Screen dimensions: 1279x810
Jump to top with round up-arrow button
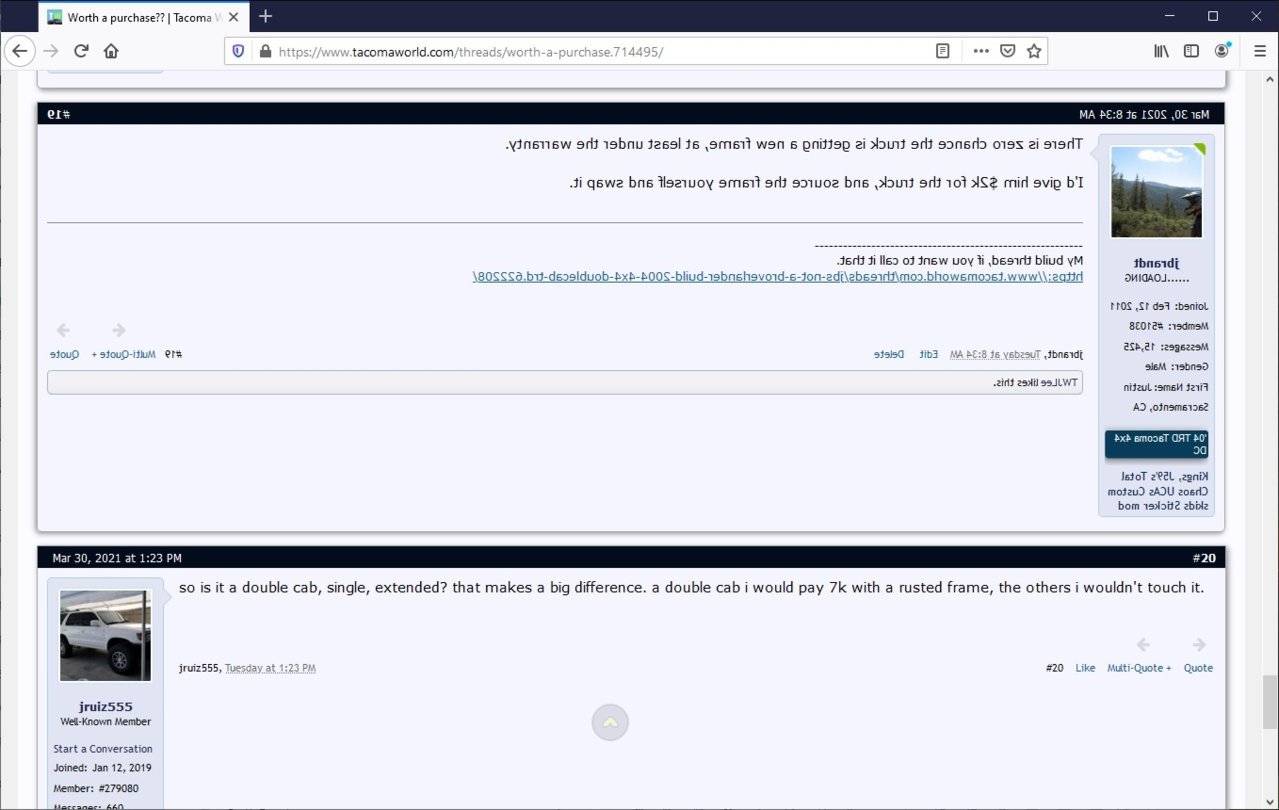click(610, 722)
